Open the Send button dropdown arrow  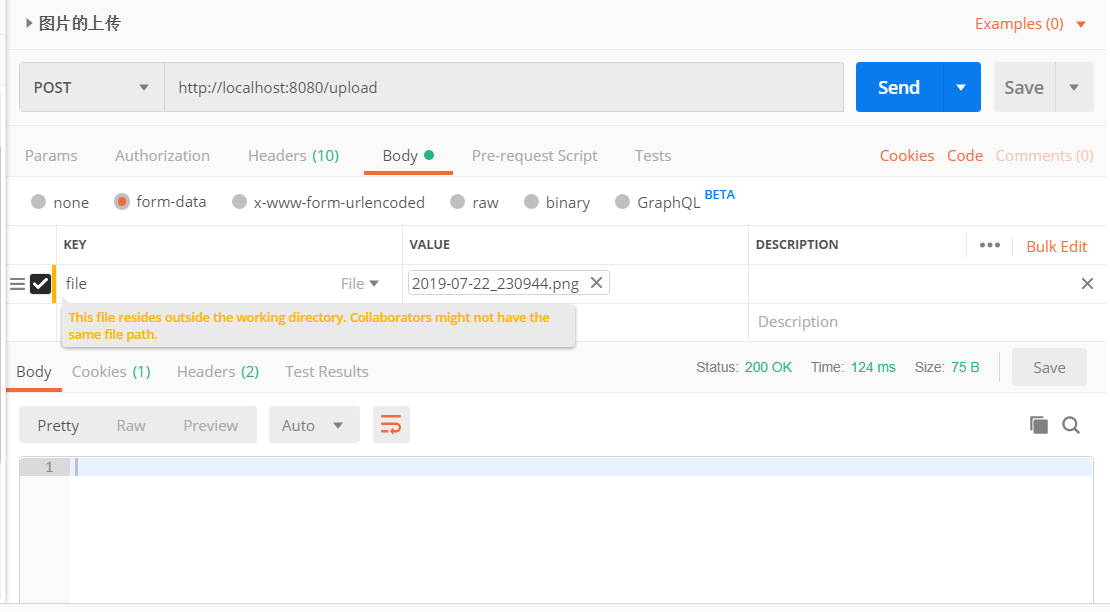click(961, 87)
